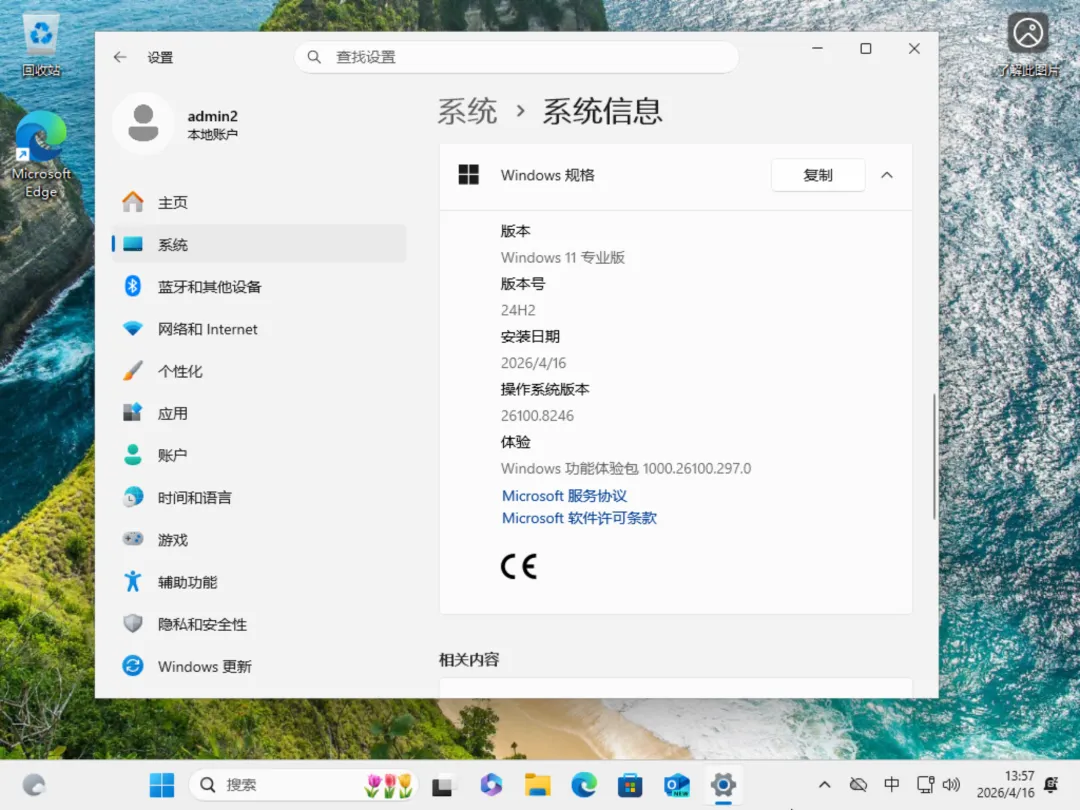Select 系统 in the settings sidebar
The image size is (1080, 810).
coord(258,245)
